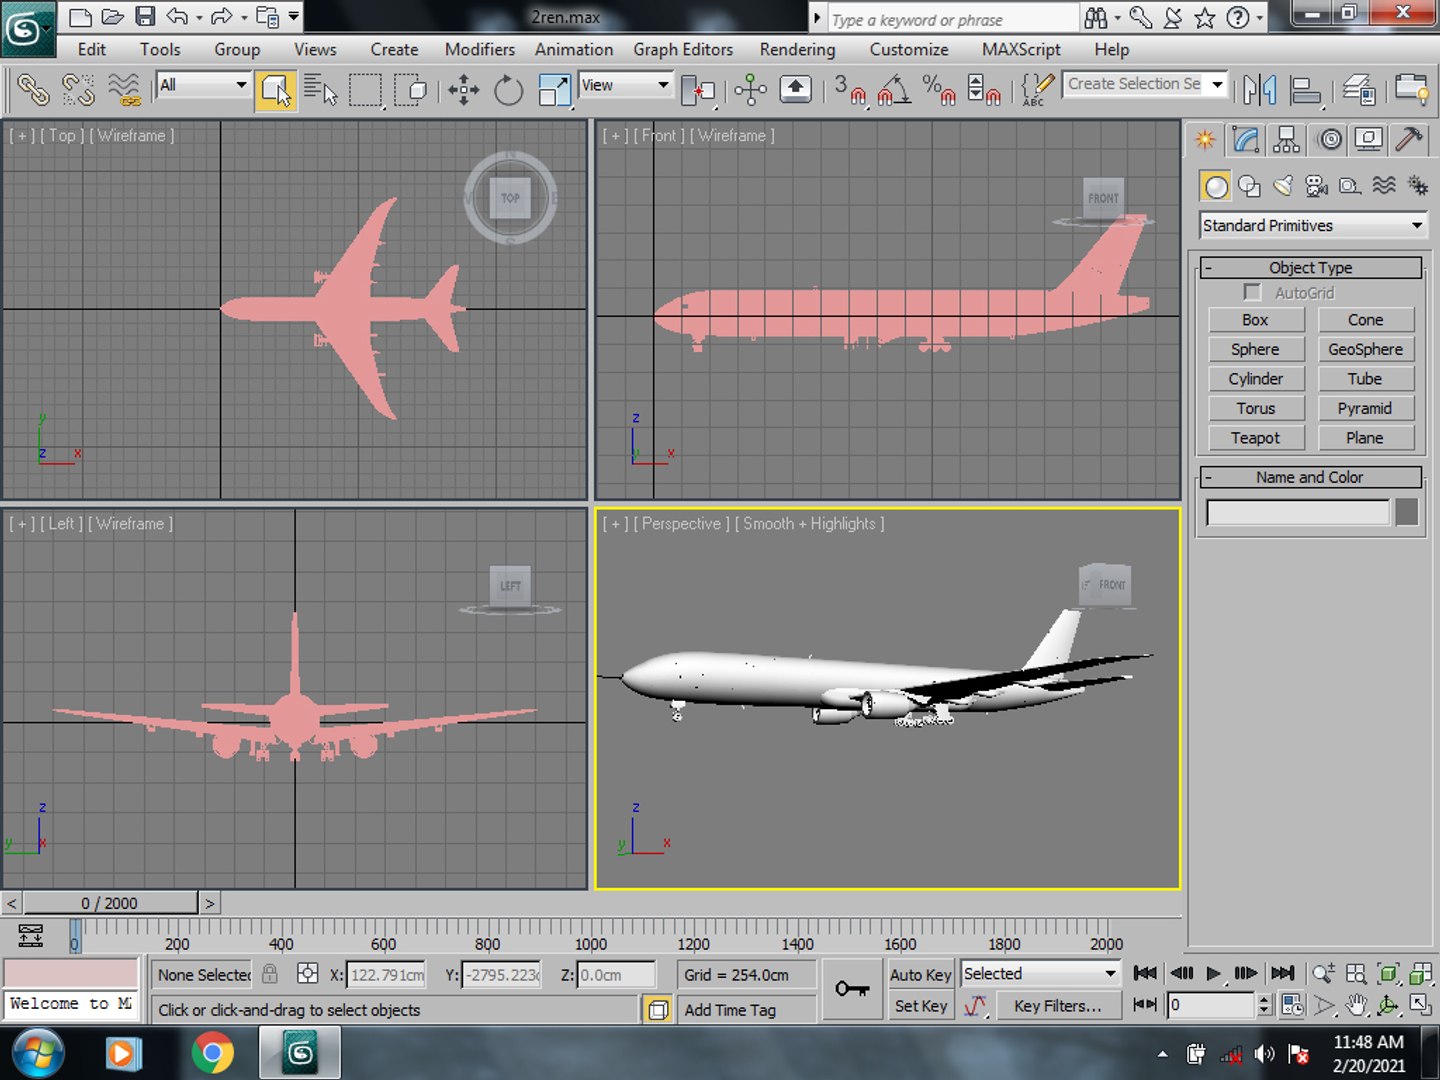Open the Standard Primitives dropdown

pos(1313,226)
